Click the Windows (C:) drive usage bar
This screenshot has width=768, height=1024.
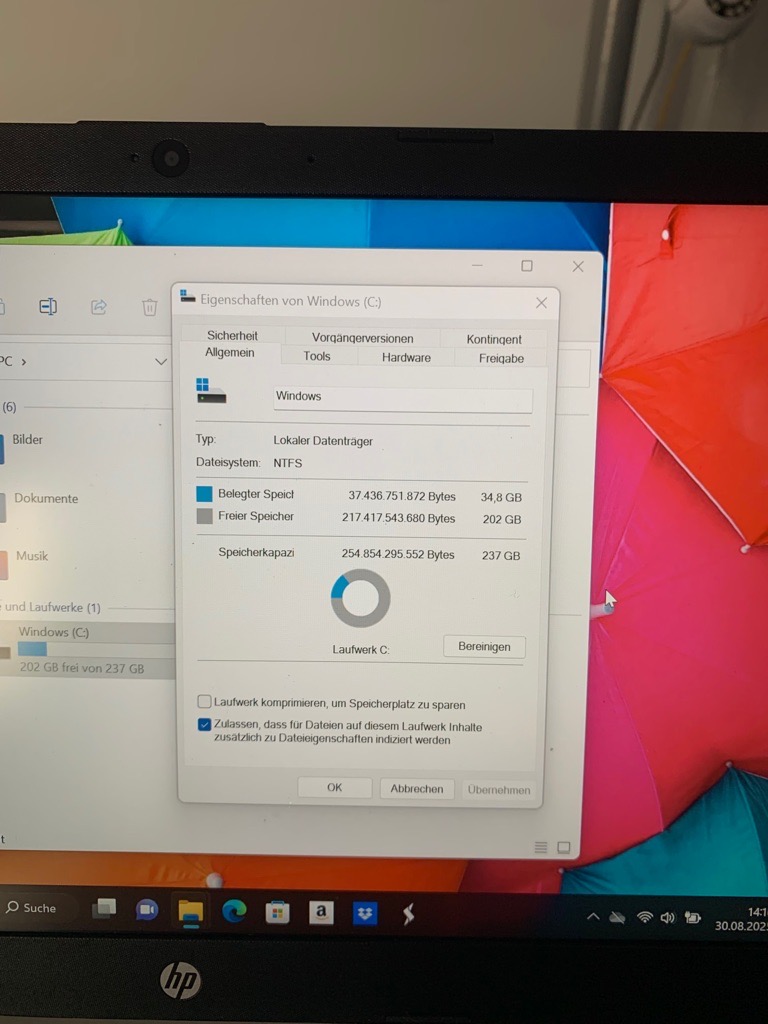pyautogui.click(x=96, y=650)
